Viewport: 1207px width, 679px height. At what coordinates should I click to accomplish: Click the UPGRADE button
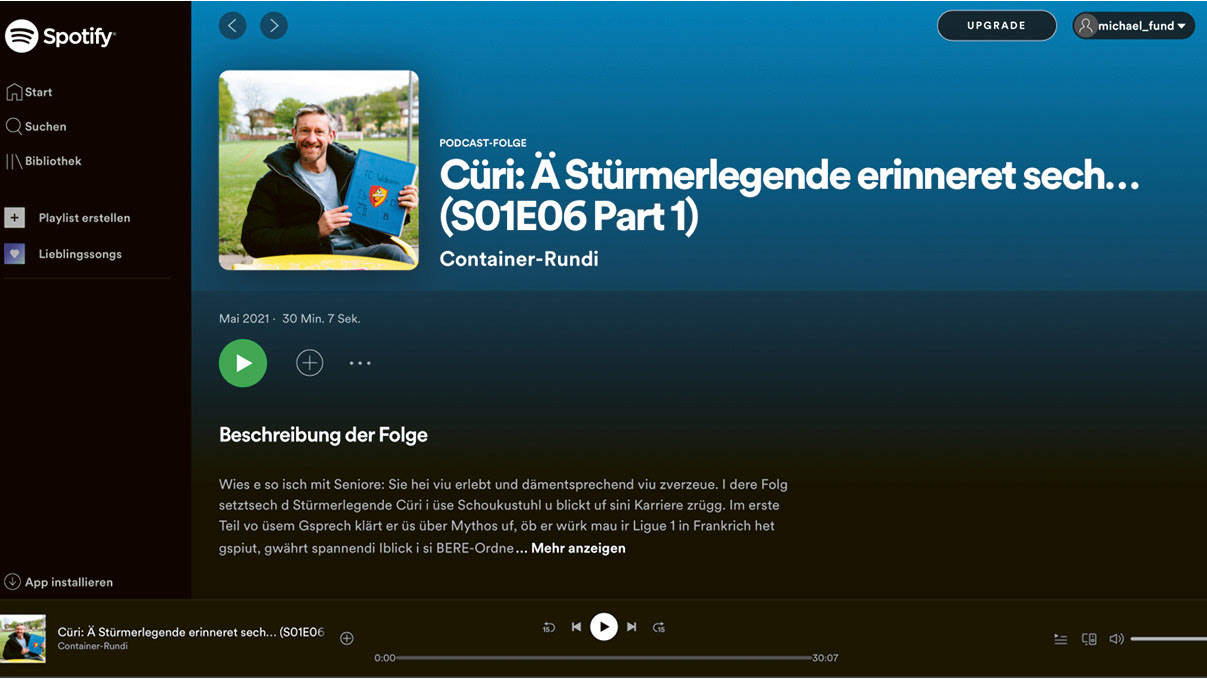tap(997, 26)
